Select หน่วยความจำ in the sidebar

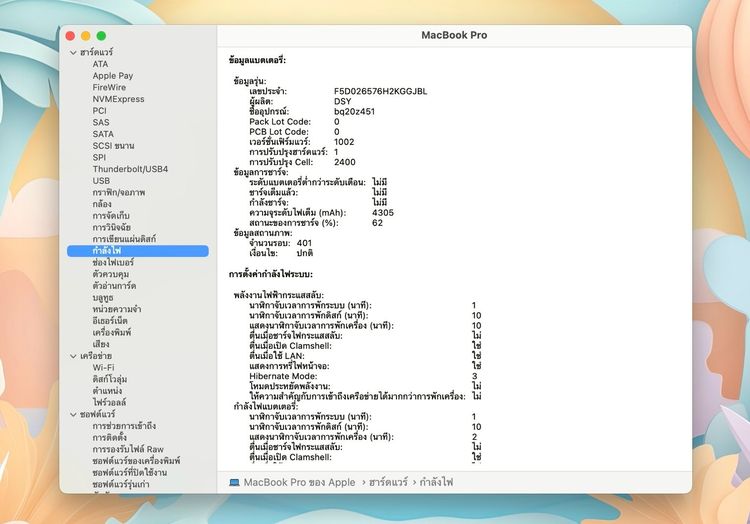[x=117, y=309]
